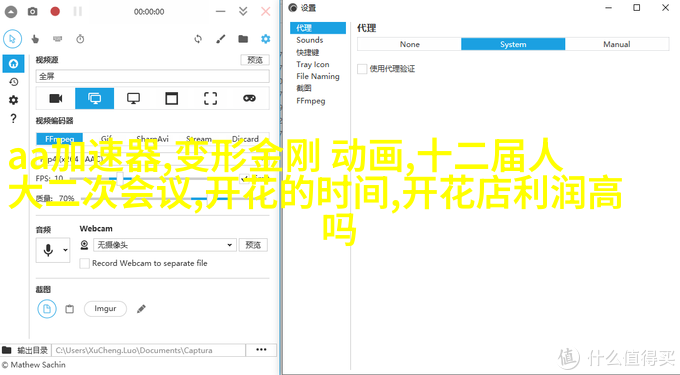Start recording with the red record button
The image size is (680, 375).
coord(55,11)
